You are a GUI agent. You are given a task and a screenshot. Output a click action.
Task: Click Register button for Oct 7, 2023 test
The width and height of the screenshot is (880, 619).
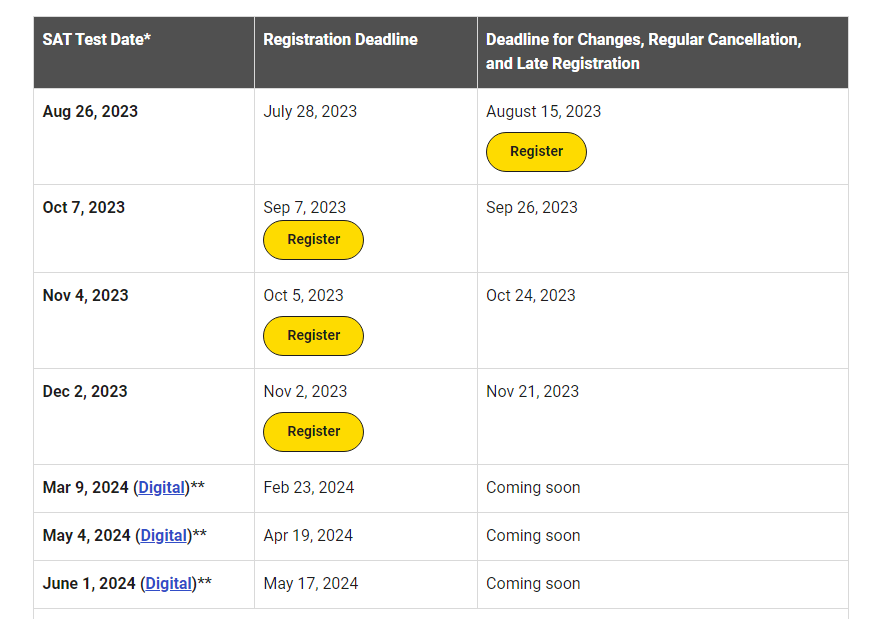point(313,240)
